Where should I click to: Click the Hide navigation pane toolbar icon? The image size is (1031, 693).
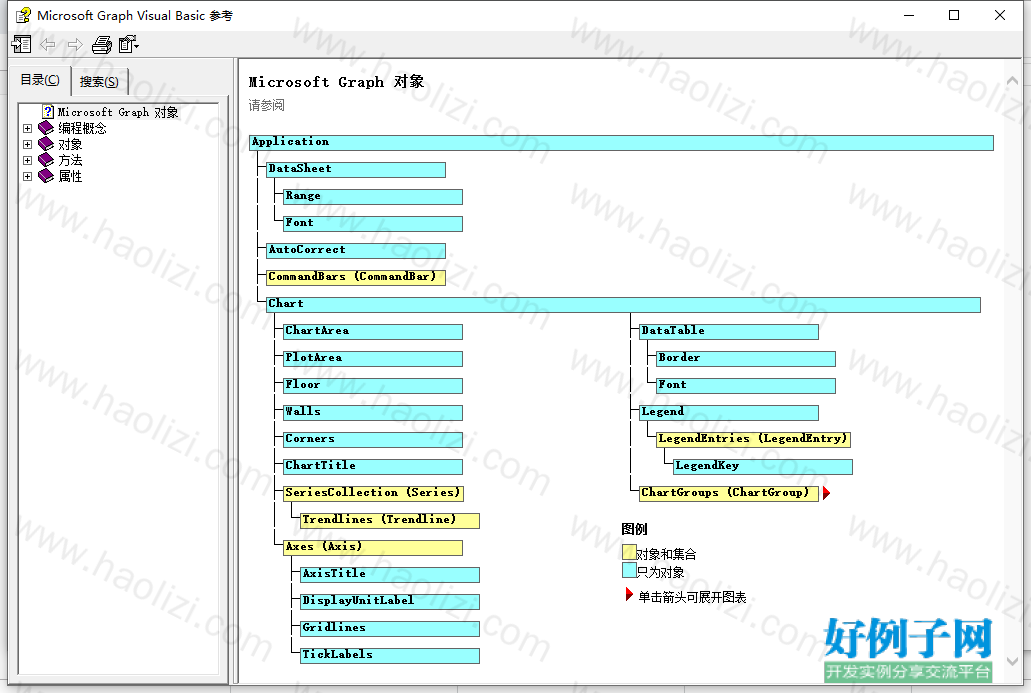point(21,45)
